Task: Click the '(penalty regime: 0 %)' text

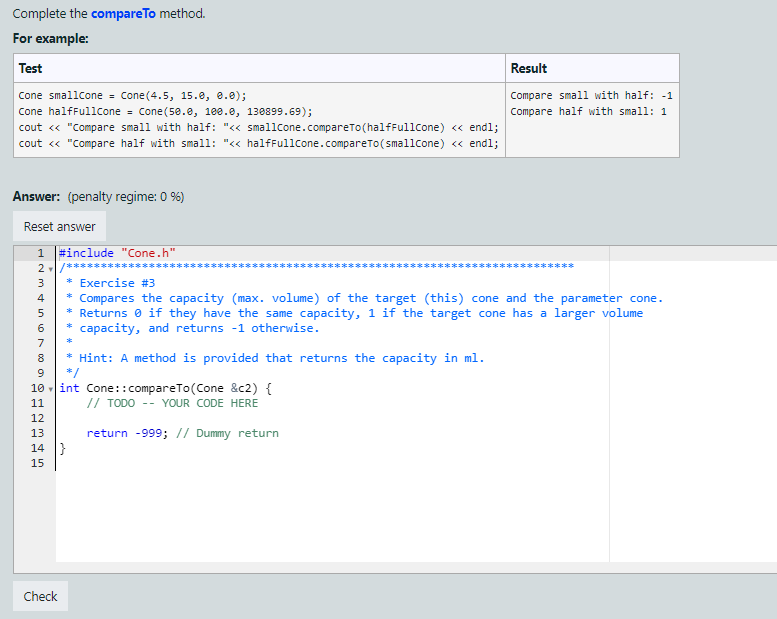Action: (126, 197)
